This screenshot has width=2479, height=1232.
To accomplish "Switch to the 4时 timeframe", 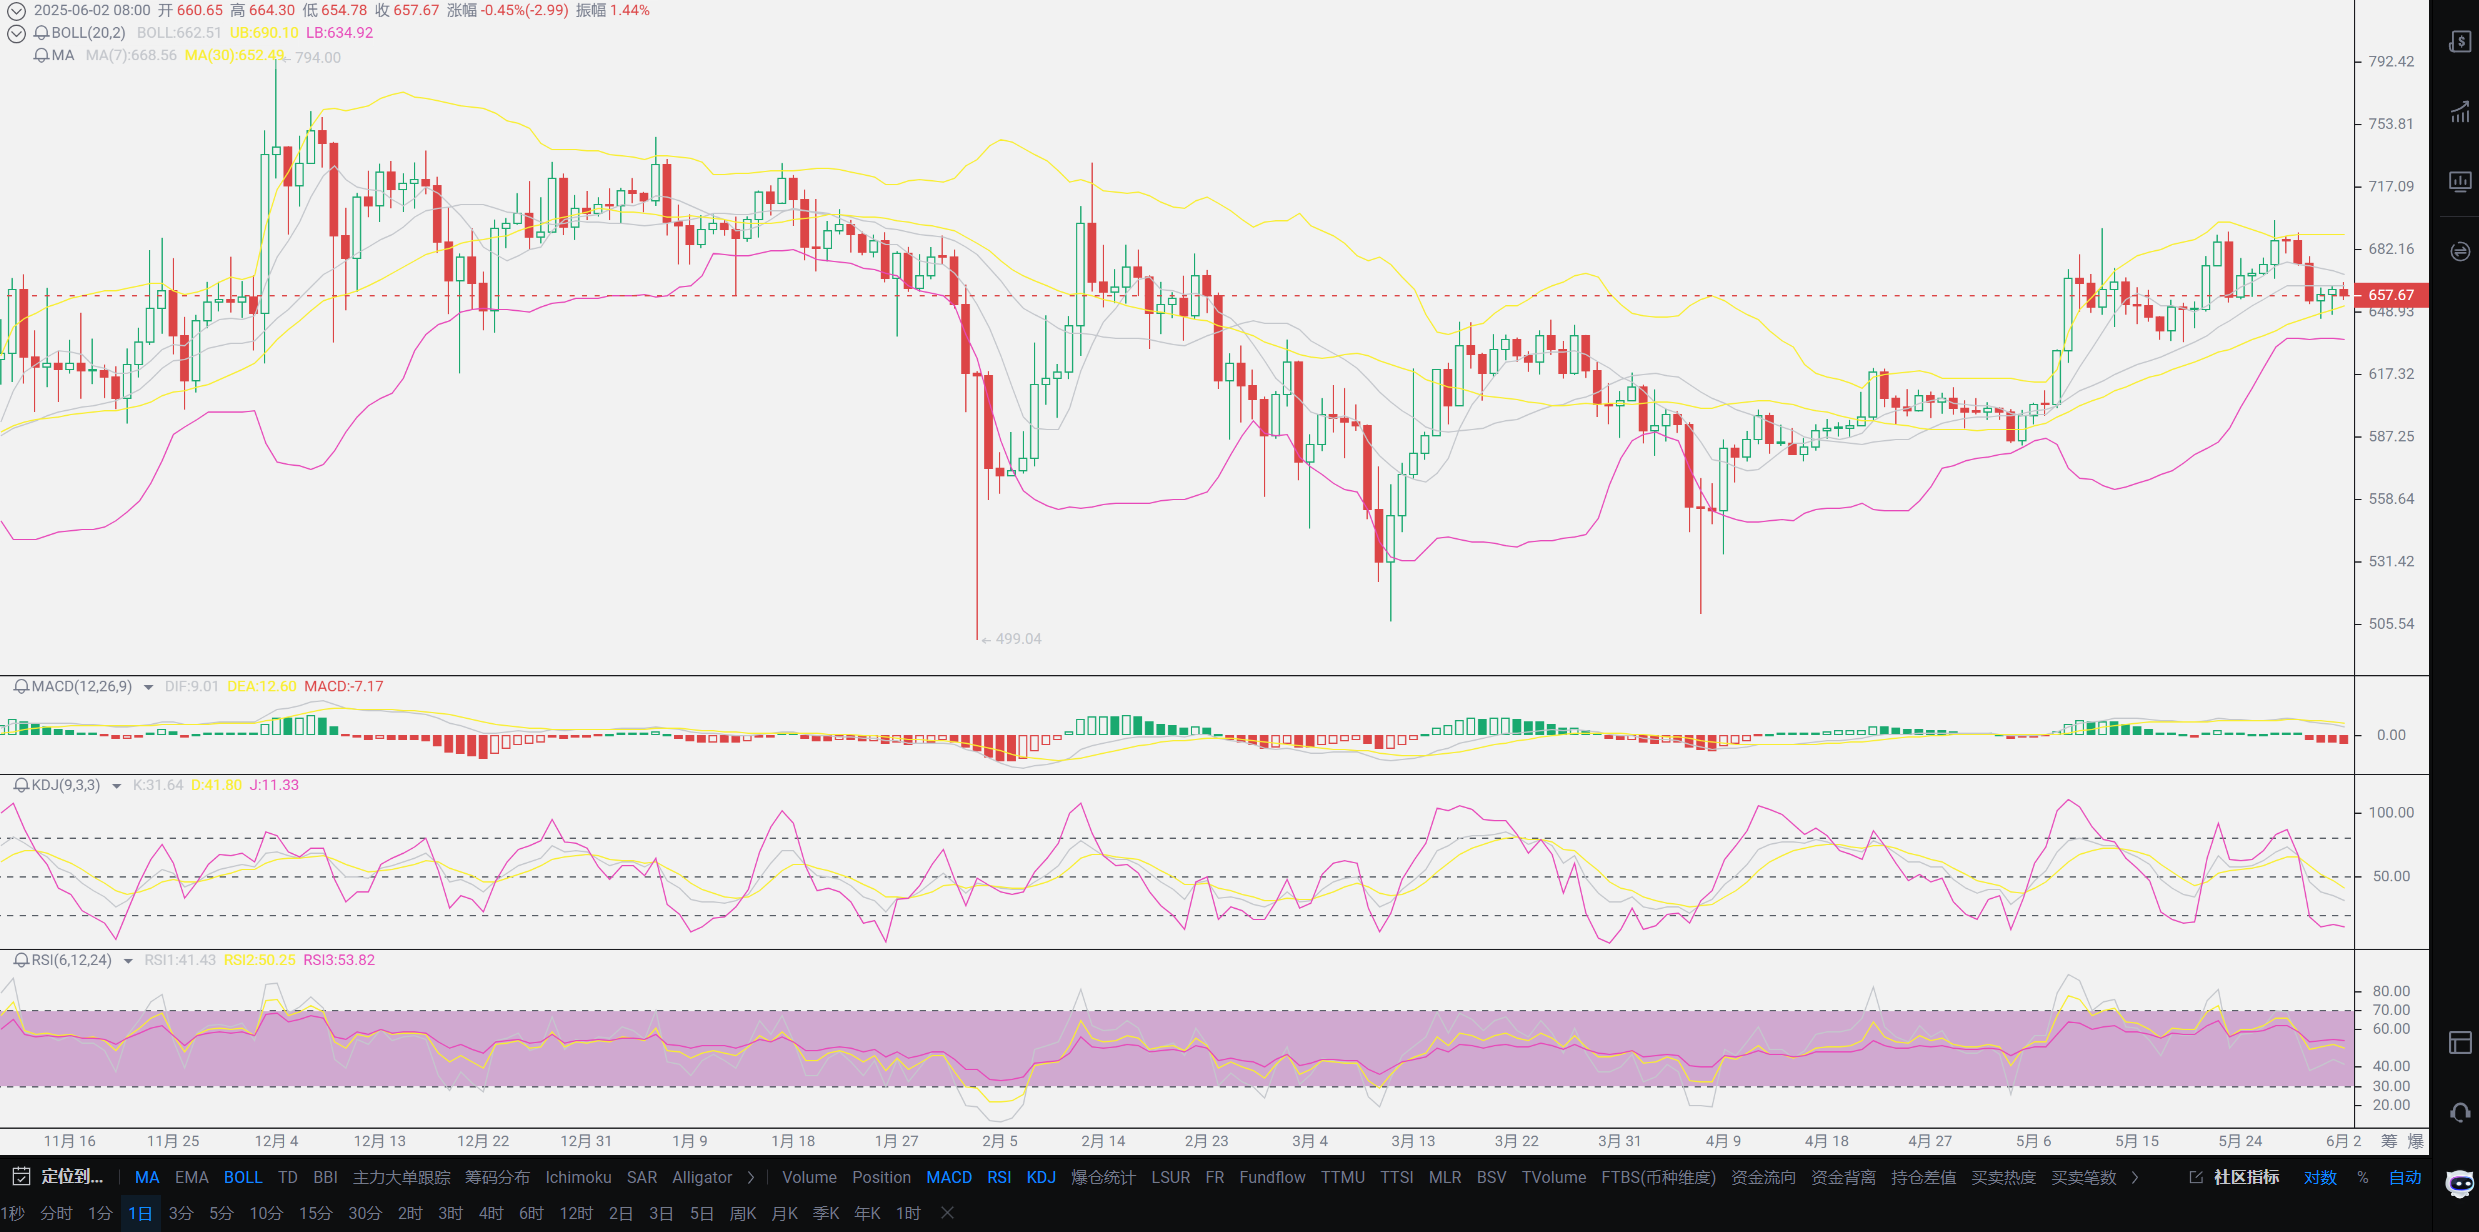I will [x=491, y=1213].
